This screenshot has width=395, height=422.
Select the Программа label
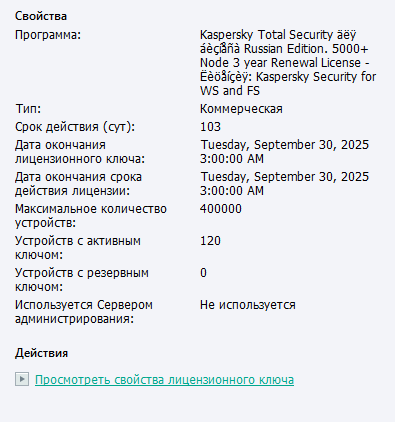(48, 35)
